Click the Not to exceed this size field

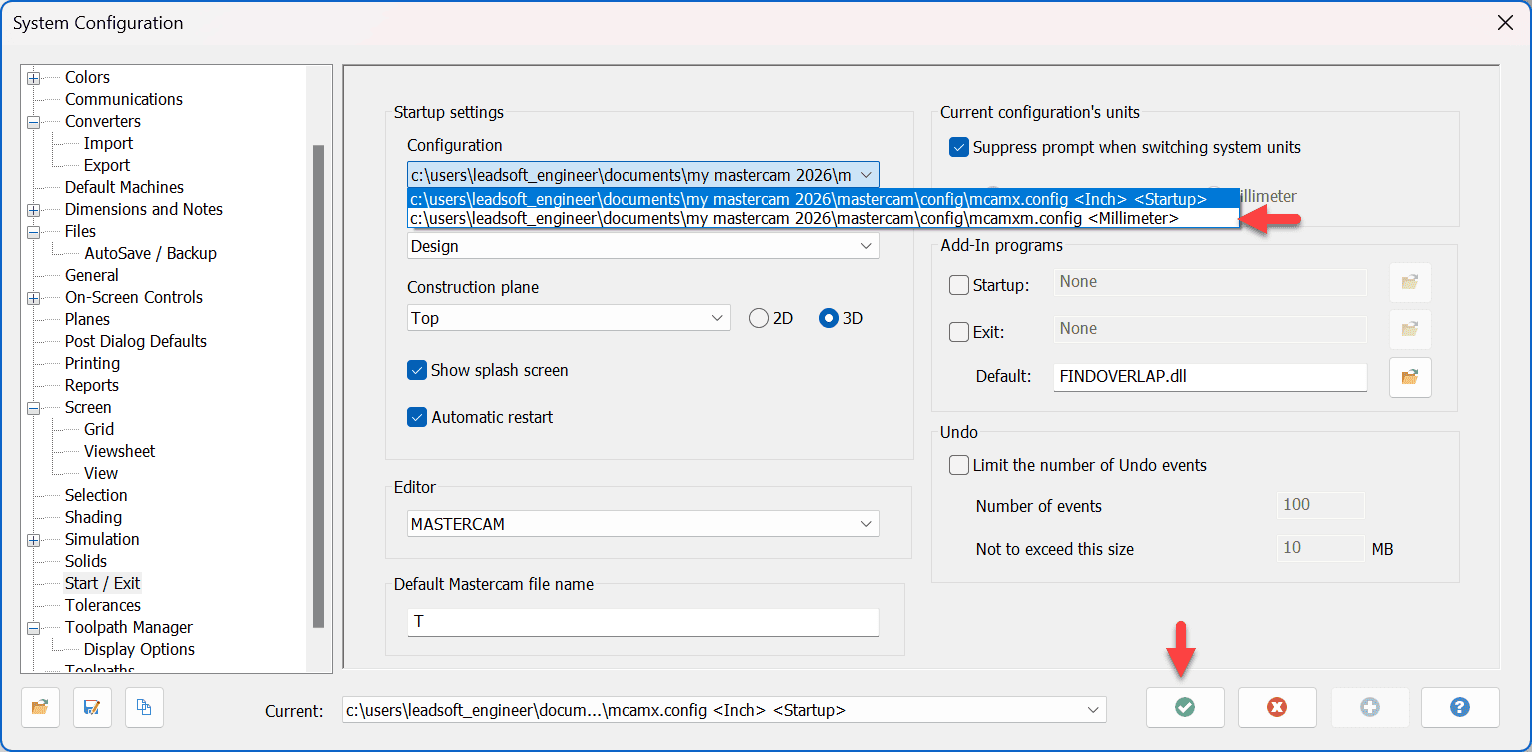pyautogui.click(x=1321, y=548)
